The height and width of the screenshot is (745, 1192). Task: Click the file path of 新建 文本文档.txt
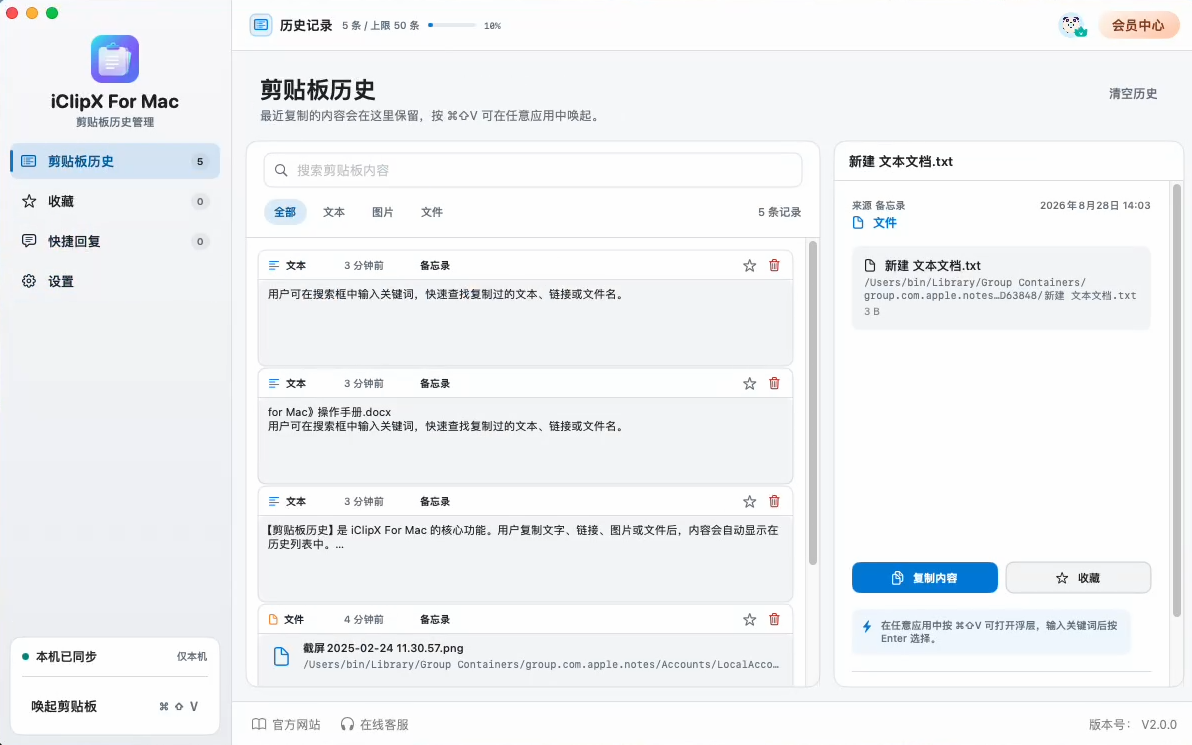(x=1000, y=289)
